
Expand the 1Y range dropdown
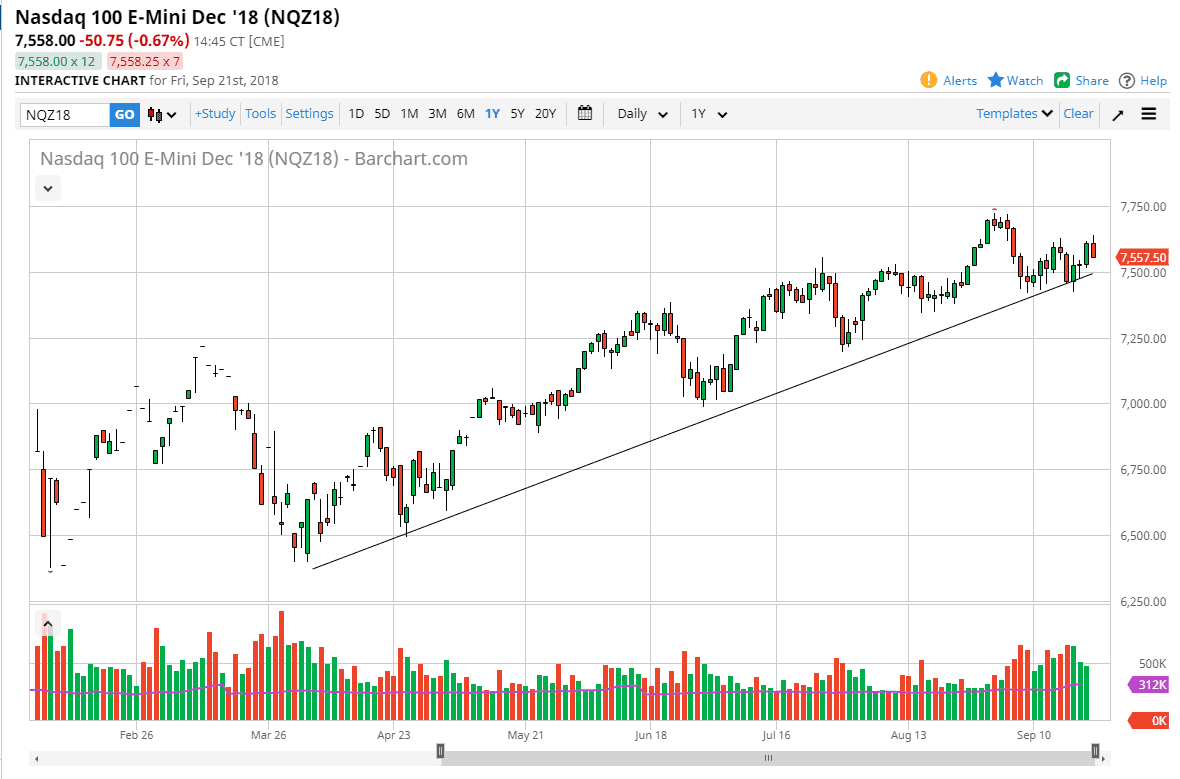pyautogui.click(x=708, y=114)
